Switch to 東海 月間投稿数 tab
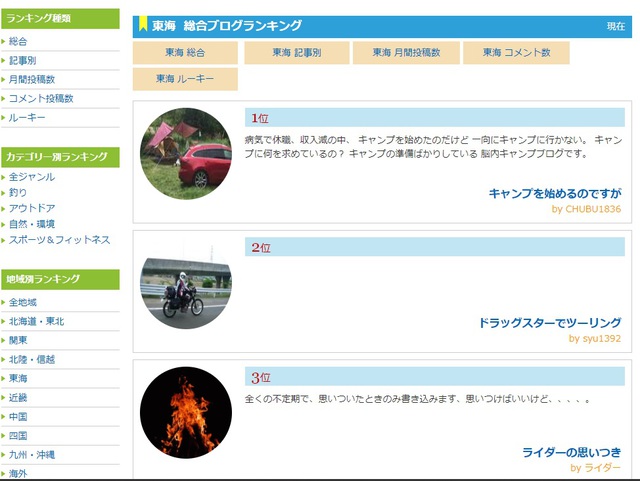The height and width of the screenshot is (481, 640). (x=406, y=53)
